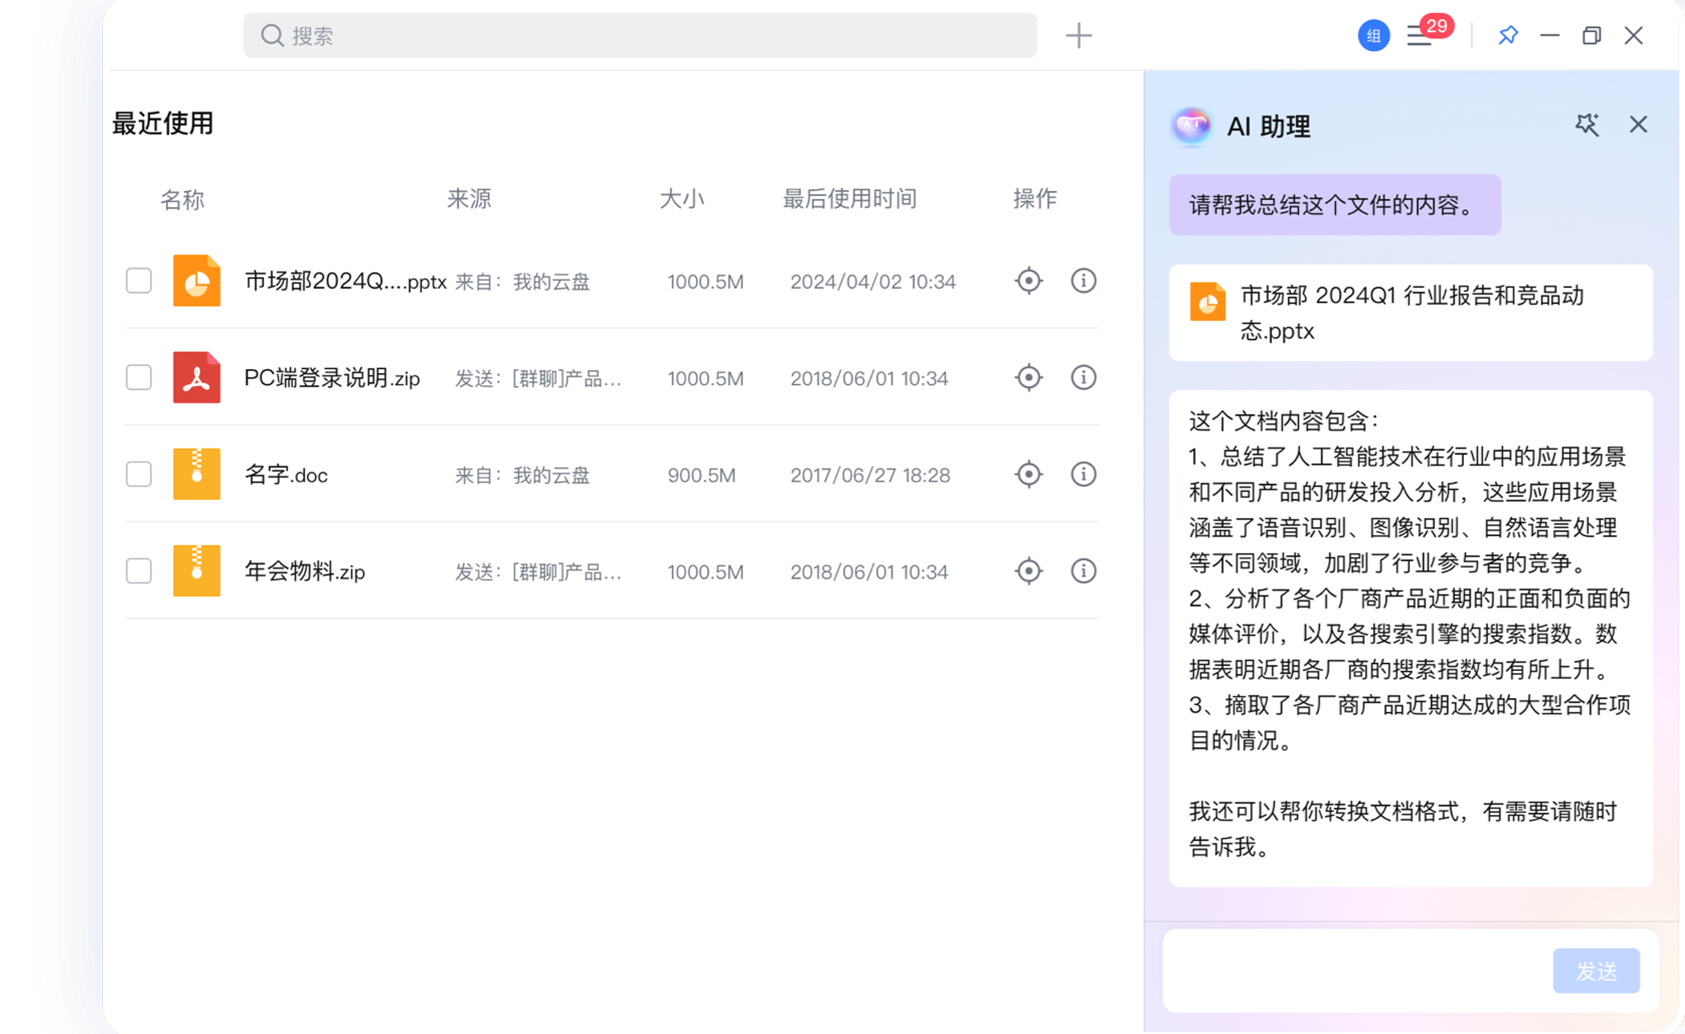1685x1034 pixels.
Task: Check the checkbox for PC端登录说明.zip
Action: (138, 378)
